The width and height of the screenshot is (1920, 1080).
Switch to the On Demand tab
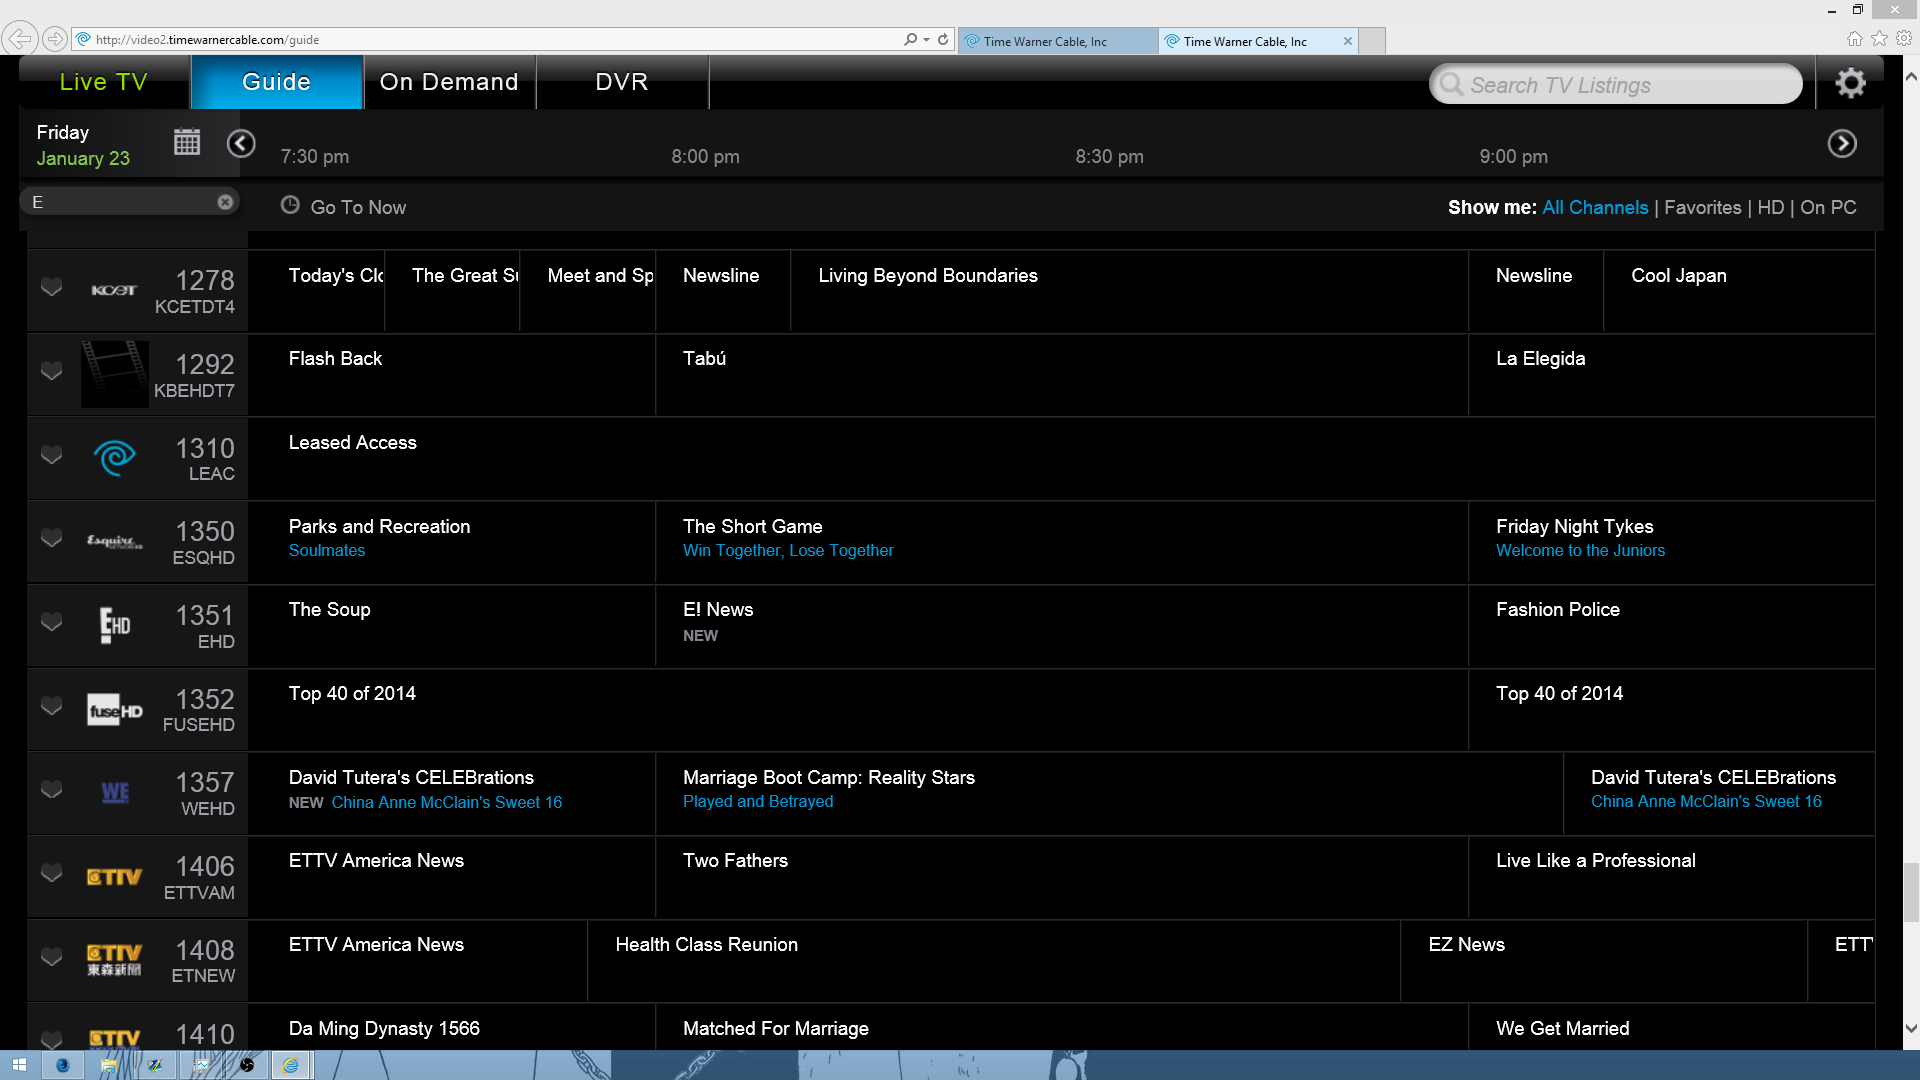449,82
